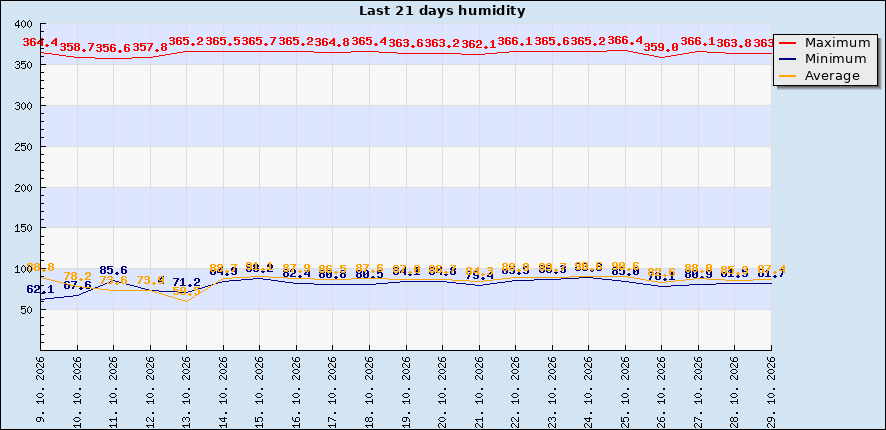Click the 250 label on the vertical axis
Viewport: 886px width, 430px height.
(x=25, y=146)
